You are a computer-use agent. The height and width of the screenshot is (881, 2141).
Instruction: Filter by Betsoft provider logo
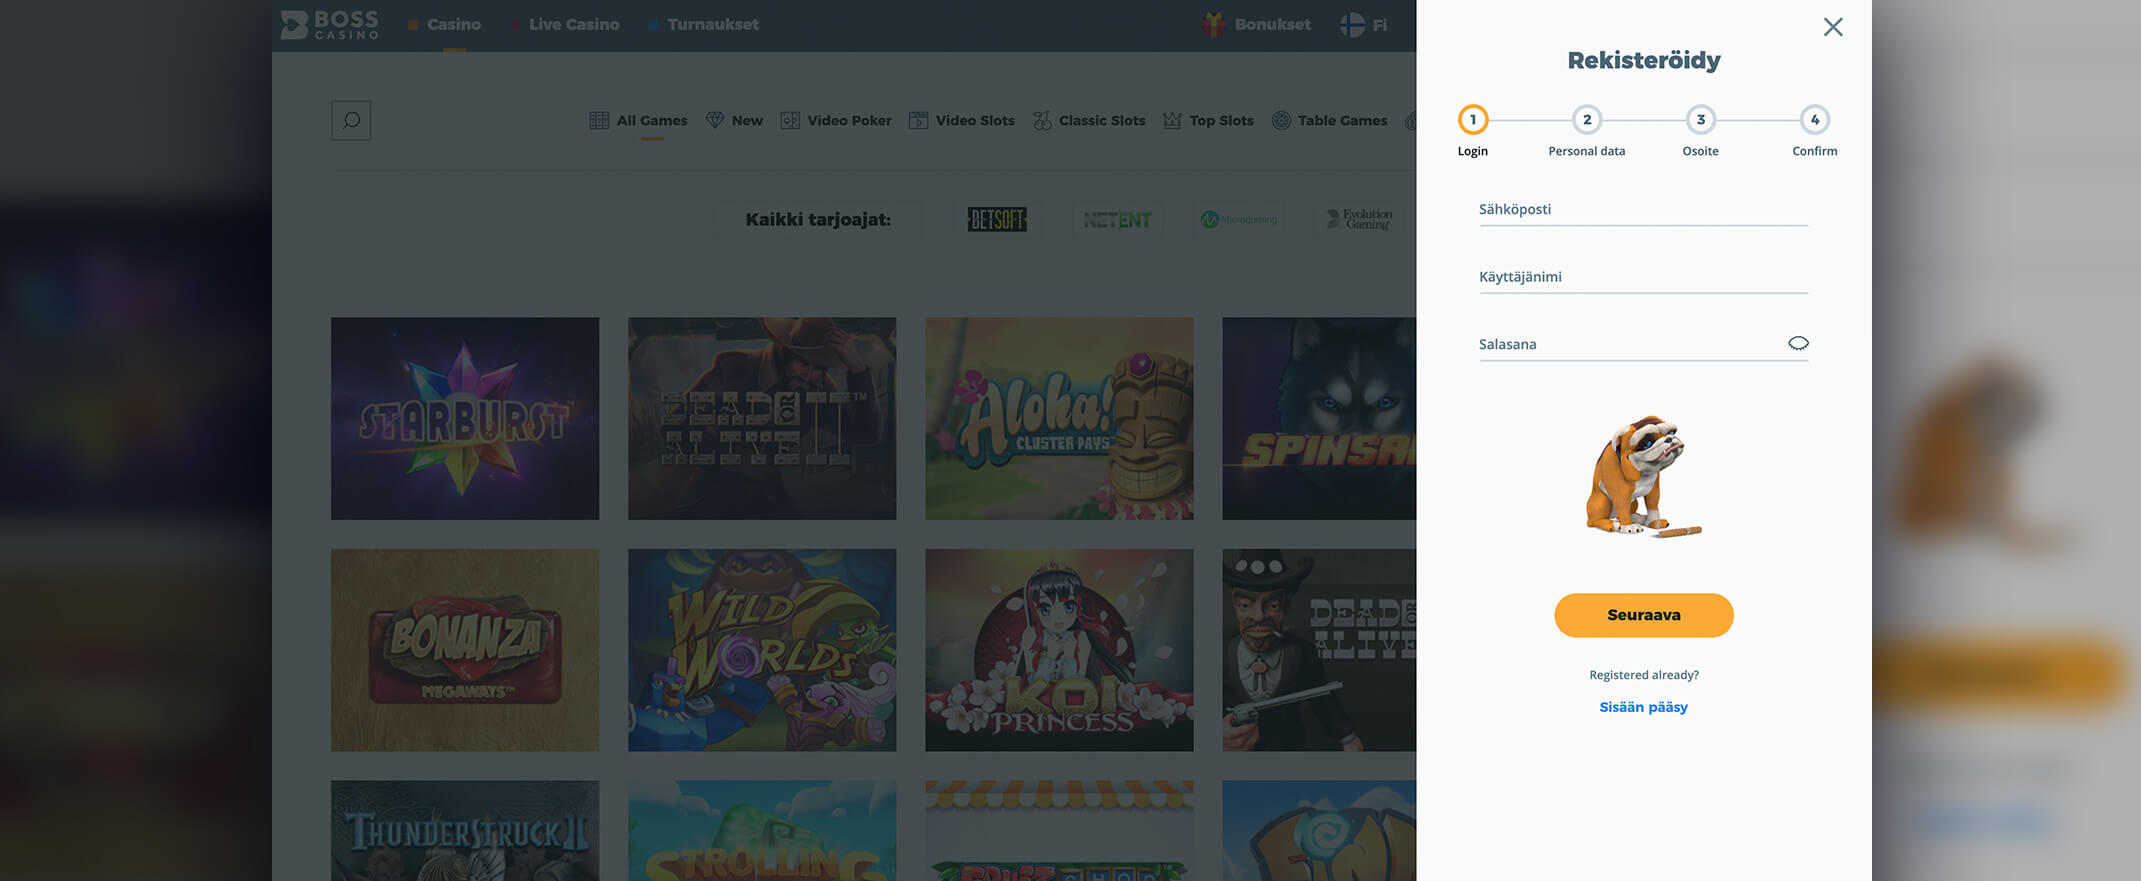(997, 219)
